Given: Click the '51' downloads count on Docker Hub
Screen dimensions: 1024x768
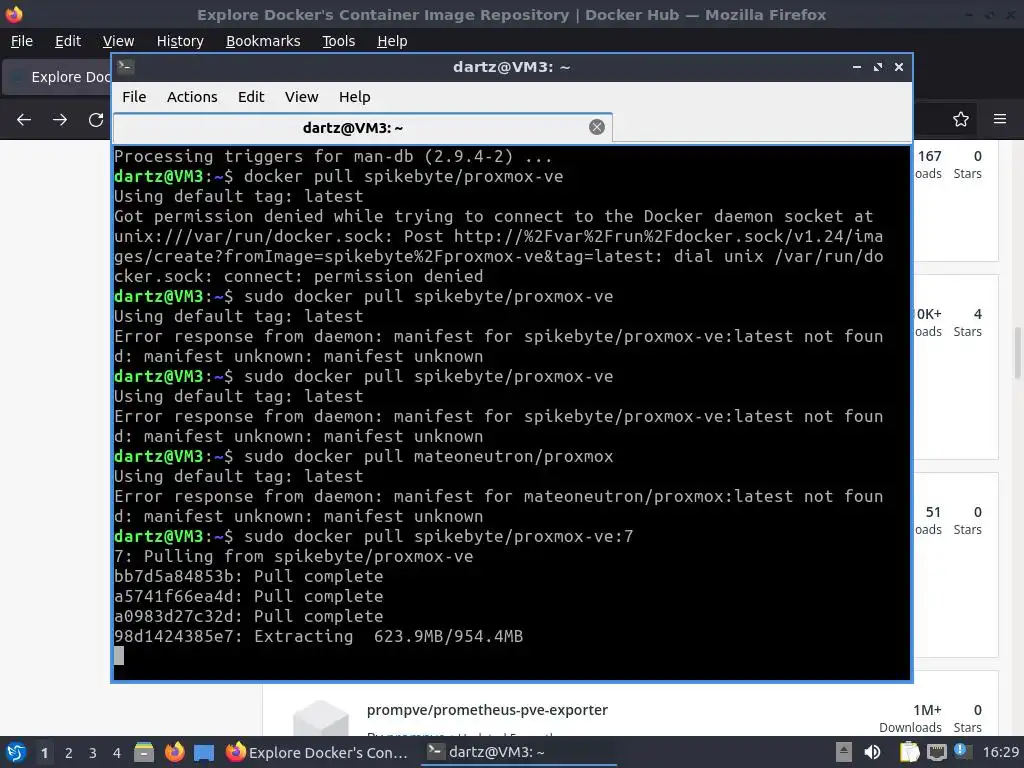Looking at the screenshot, I should (933, 512).
